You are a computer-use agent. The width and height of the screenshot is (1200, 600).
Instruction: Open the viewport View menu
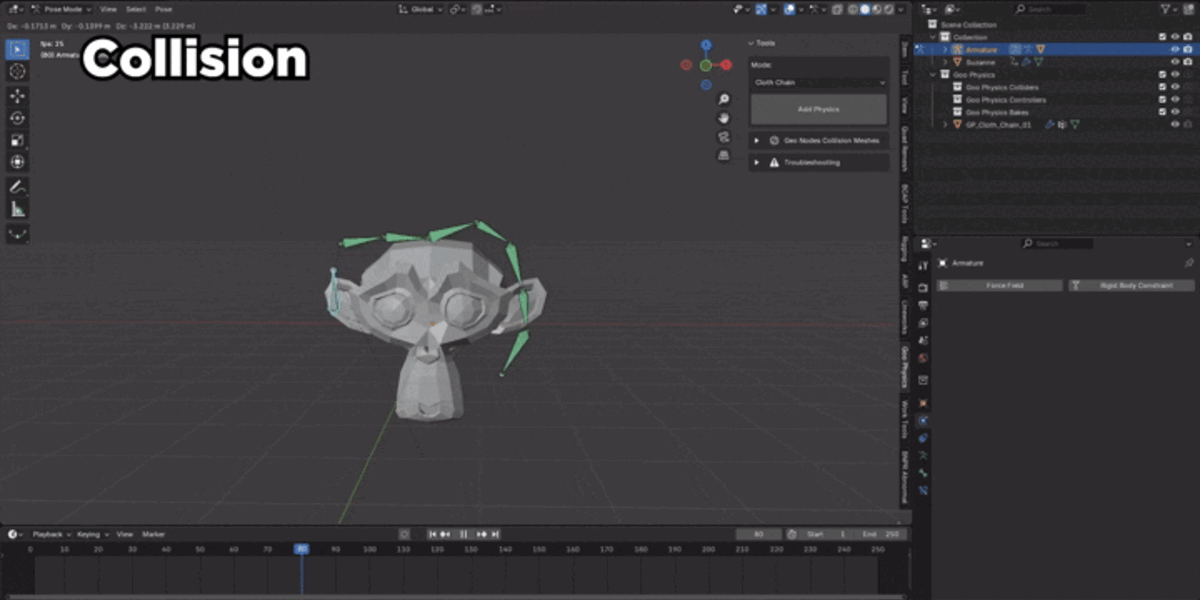(108, 9)
